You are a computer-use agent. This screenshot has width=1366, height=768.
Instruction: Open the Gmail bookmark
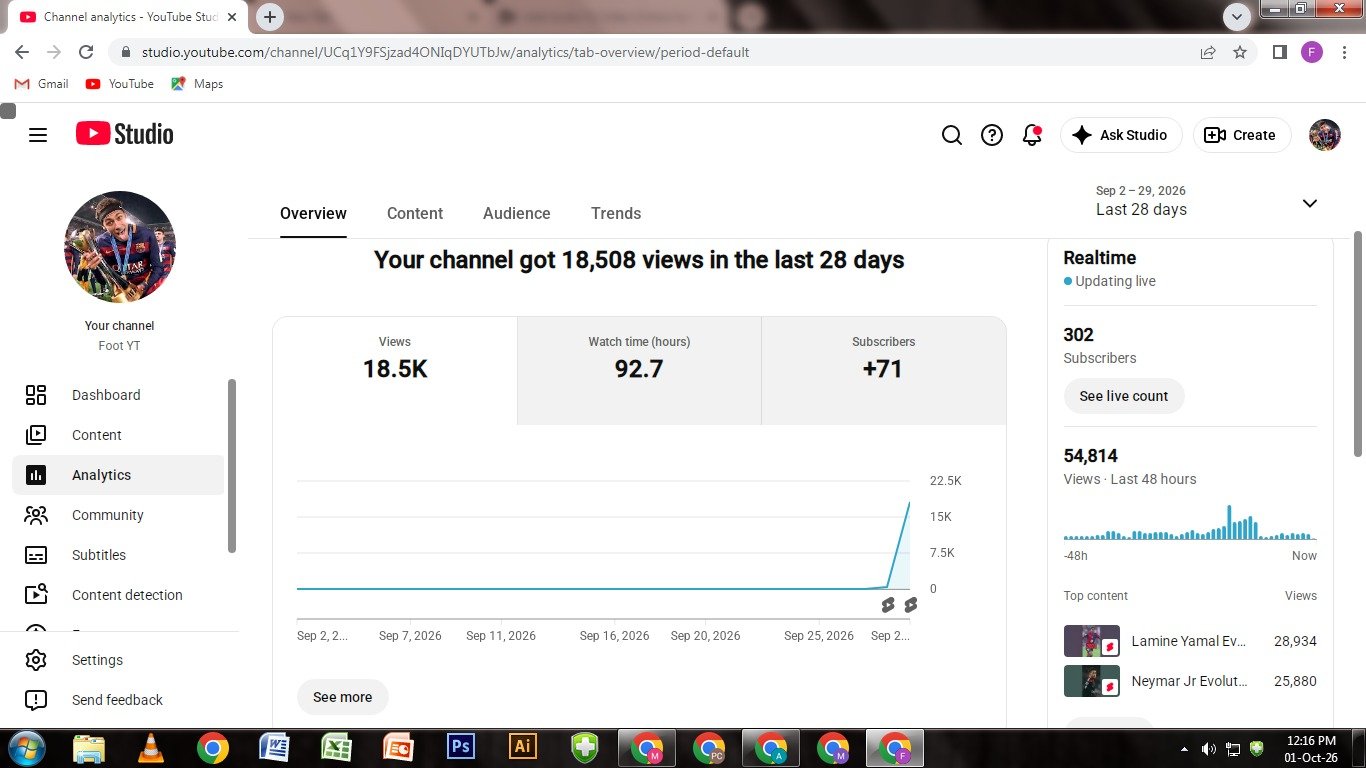42,84
